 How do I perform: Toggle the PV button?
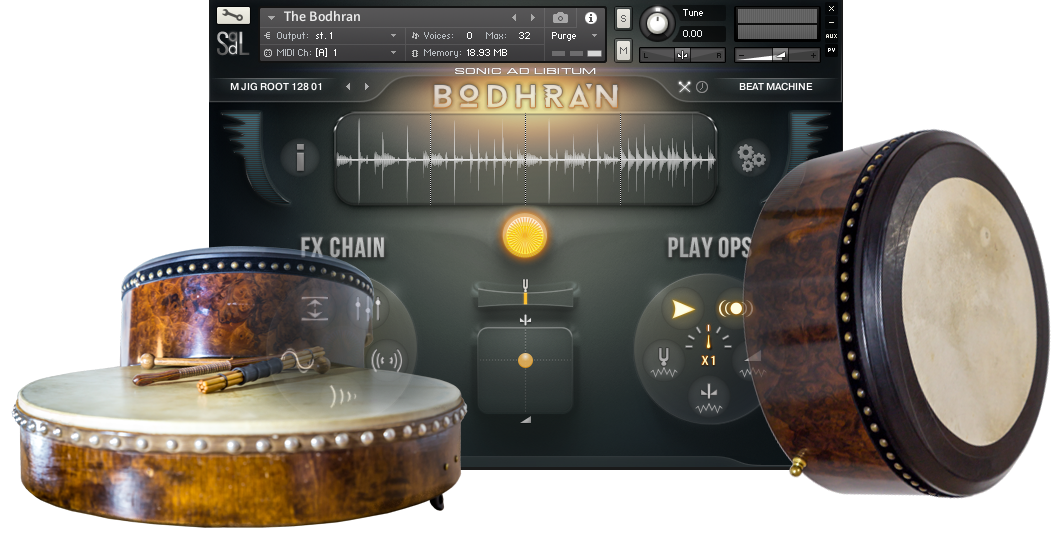pyautogui.click(x=831, y=50)
